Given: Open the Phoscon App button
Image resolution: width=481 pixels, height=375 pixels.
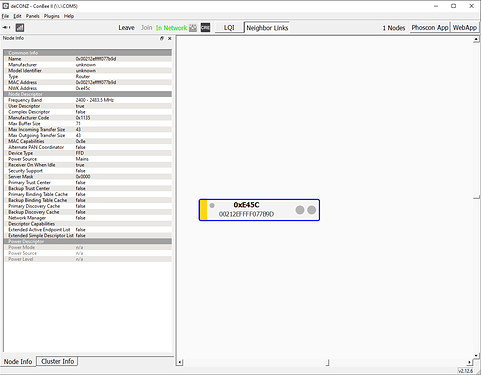Looking at the screenshot, I should [430, 28].
